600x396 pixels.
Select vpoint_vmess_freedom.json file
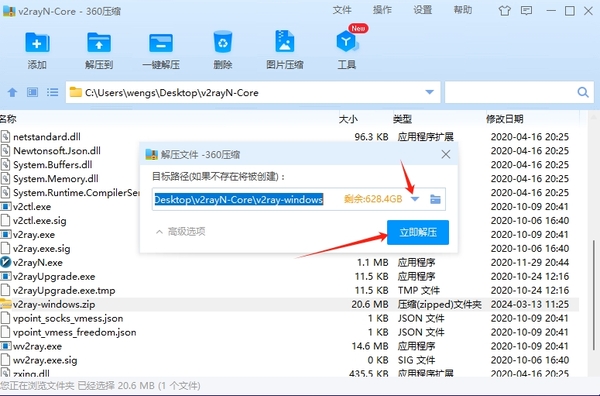tap(75, 332)
